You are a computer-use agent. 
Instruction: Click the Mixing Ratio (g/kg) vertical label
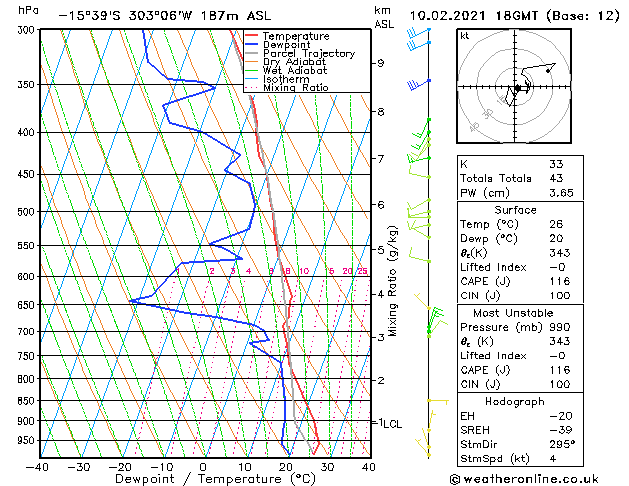pyautogui.click(x=392, y=281)
